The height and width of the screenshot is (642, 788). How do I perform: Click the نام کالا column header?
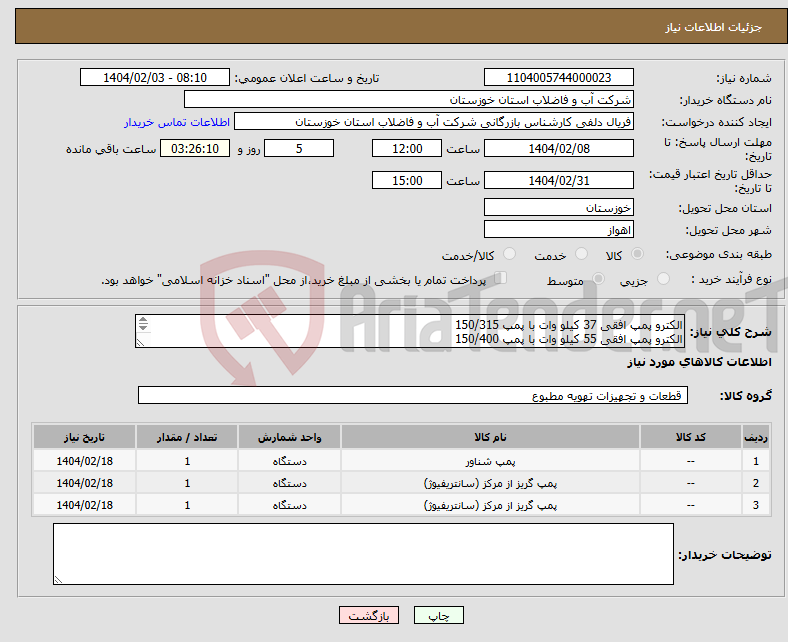490,438
